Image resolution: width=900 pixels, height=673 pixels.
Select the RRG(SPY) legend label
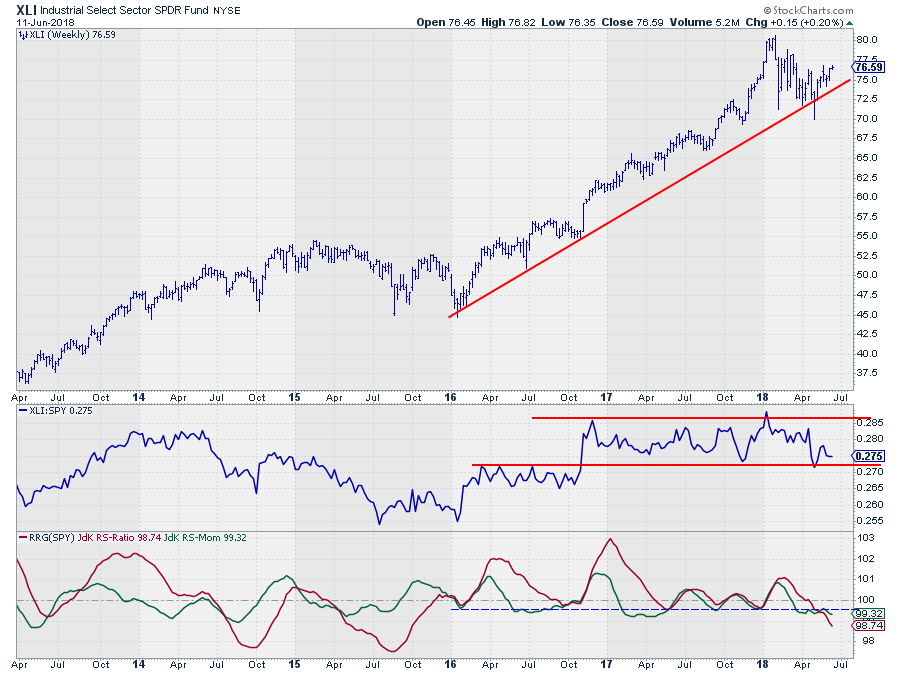click(52, 538)
